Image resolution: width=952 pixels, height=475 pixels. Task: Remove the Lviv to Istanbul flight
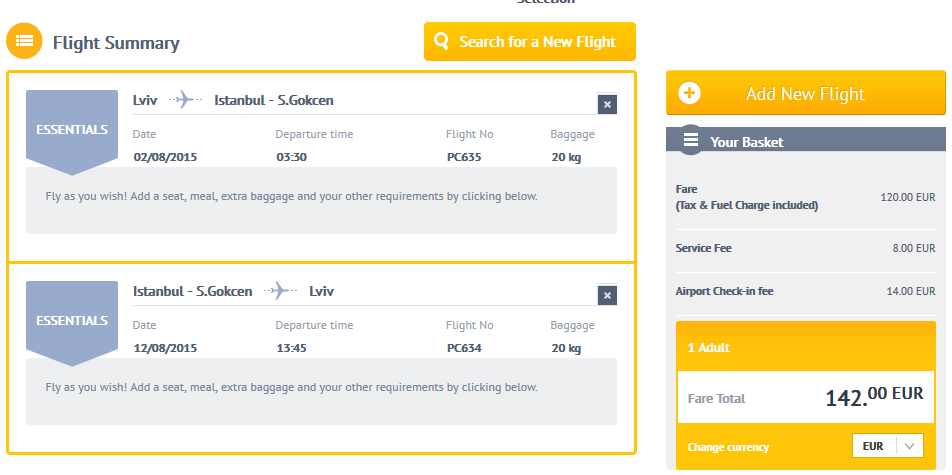click(607, 104)
